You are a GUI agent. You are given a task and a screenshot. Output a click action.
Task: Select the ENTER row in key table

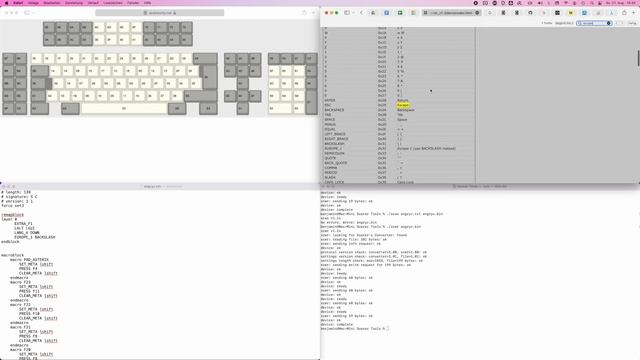point(399,100)
